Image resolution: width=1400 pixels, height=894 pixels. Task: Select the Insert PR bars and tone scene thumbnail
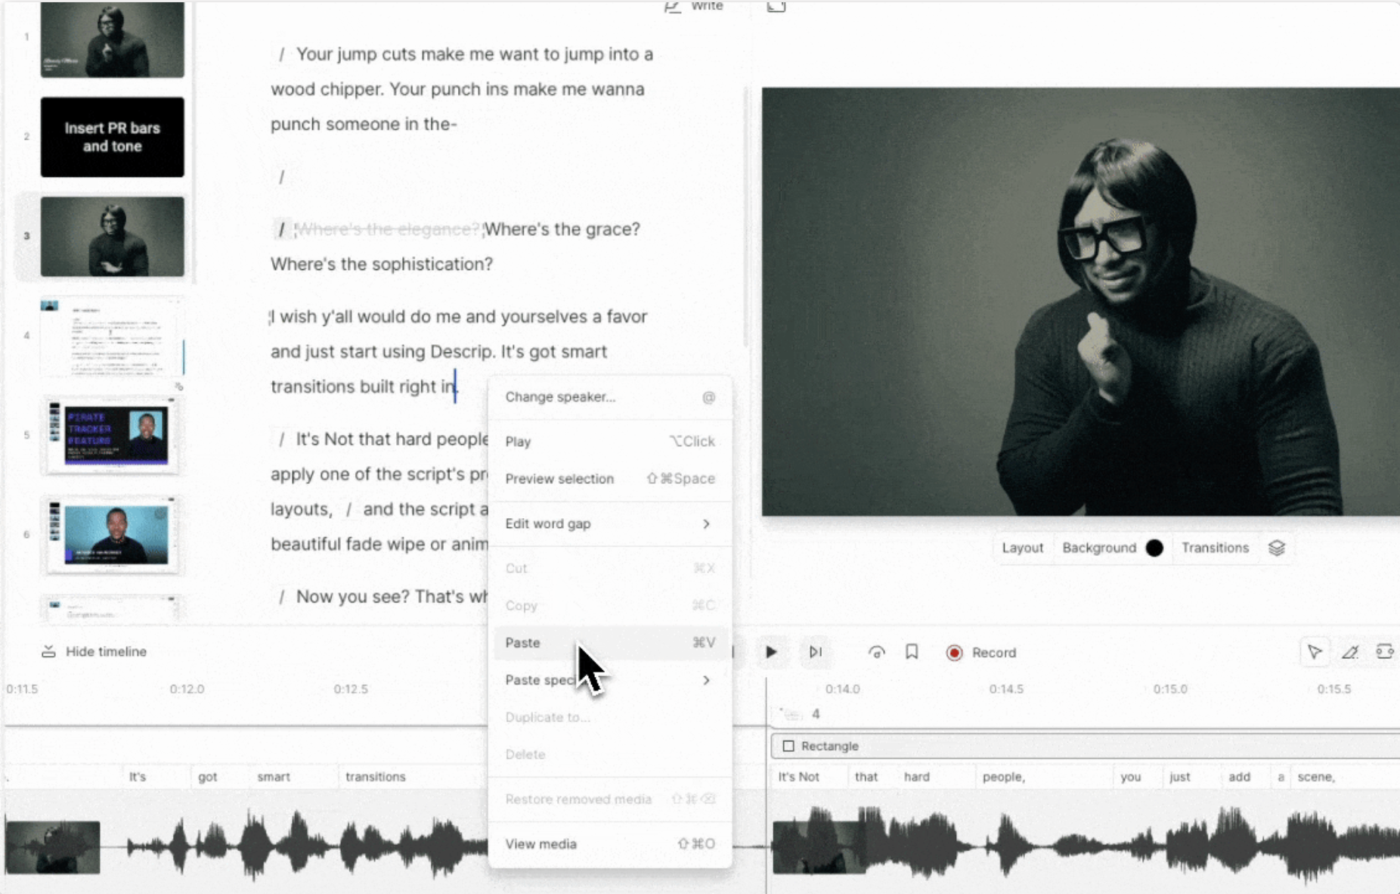[112, 137]
